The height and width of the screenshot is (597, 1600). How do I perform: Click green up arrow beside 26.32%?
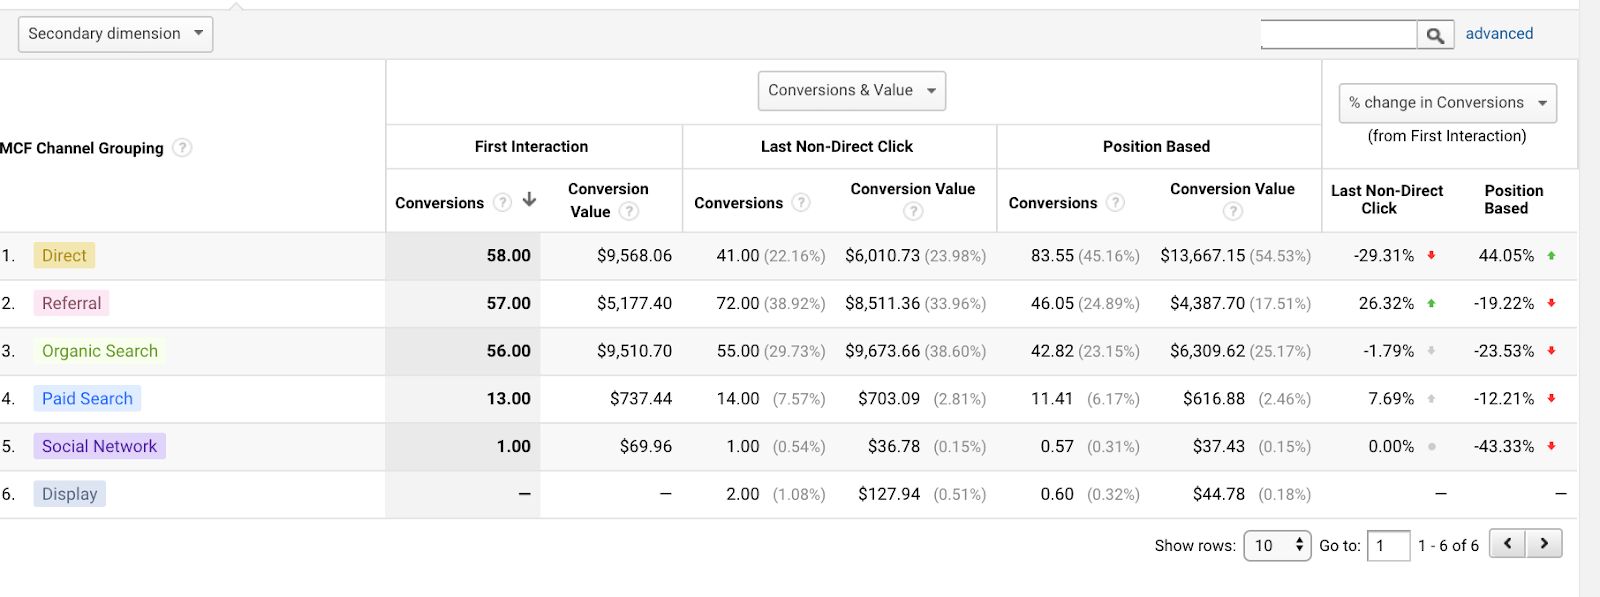[x=1431, y=303]
